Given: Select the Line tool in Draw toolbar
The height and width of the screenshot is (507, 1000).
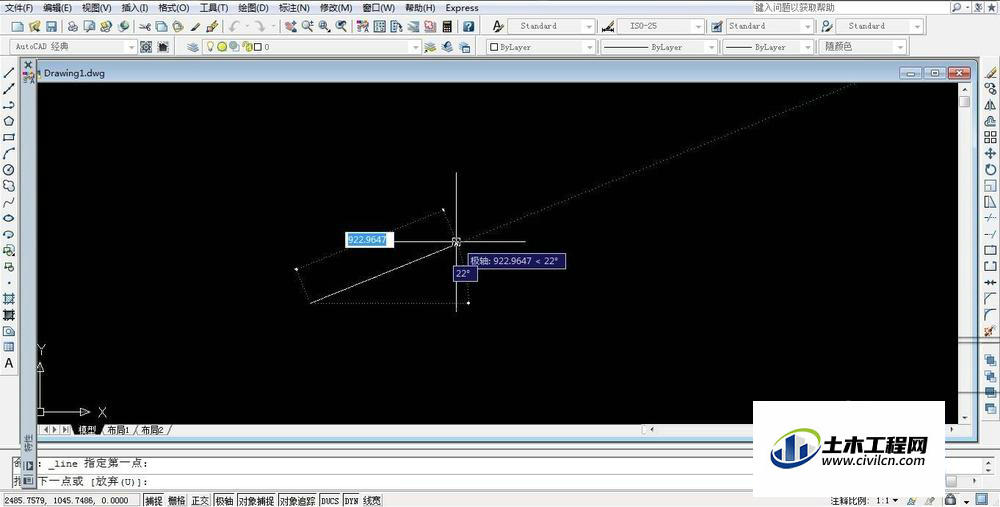Looking at the screenshot, I should tap(9, 73).
